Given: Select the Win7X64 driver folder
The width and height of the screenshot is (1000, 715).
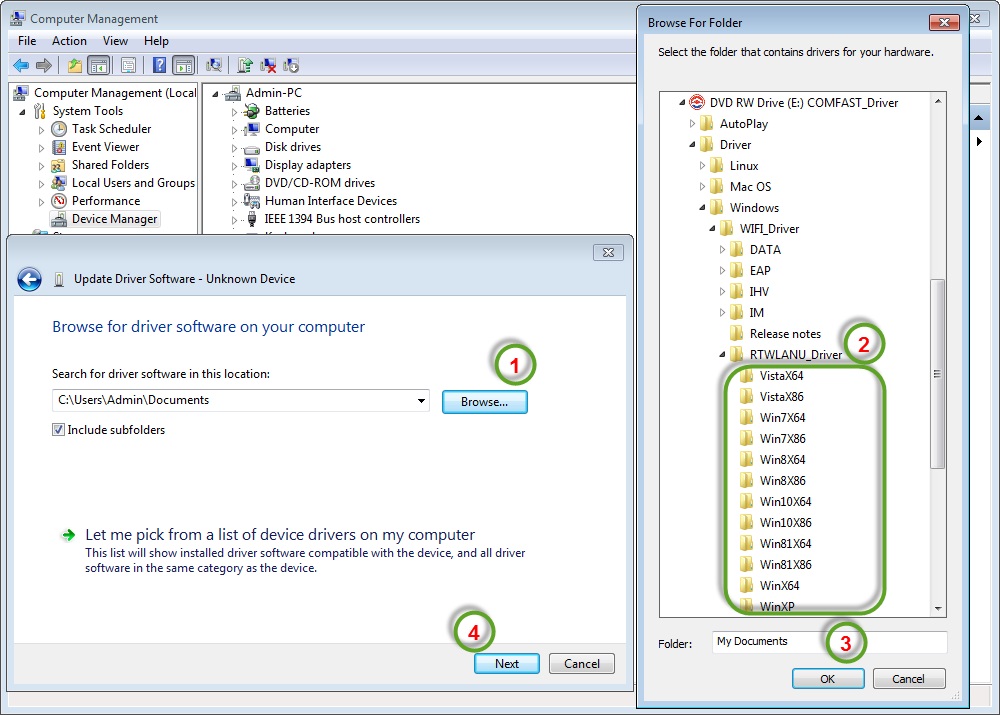Looking at the screenshot, I should pos(782,418).
